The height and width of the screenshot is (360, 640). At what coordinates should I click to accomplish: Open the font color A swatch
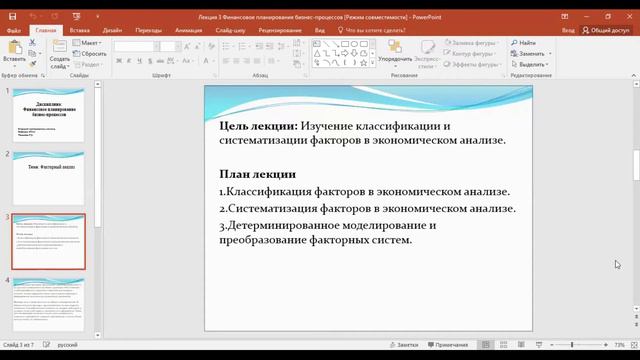point(206,61)
